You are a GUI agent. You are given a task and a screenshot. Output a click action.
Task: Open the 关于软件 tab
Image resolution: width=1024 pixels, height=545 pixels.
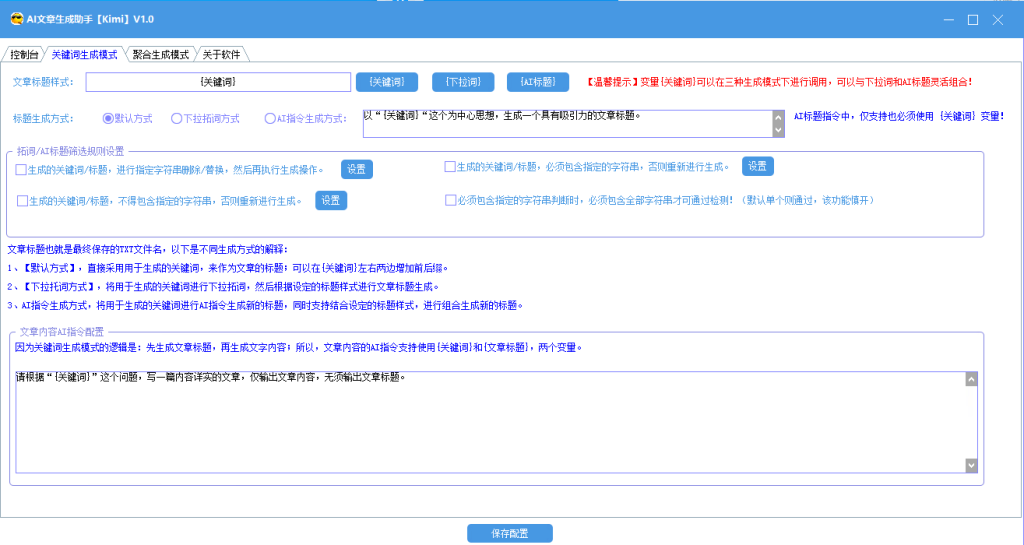pyautogui.click(x=221, y=54)
